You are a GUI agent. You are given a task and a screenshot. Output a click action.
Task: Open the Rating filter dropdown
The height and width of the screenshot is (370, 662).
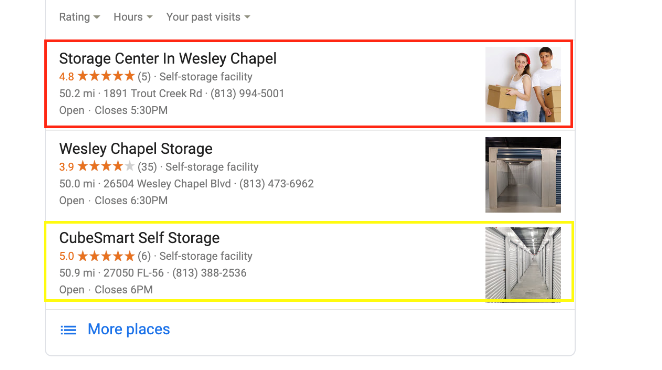[x=79, y=17]
